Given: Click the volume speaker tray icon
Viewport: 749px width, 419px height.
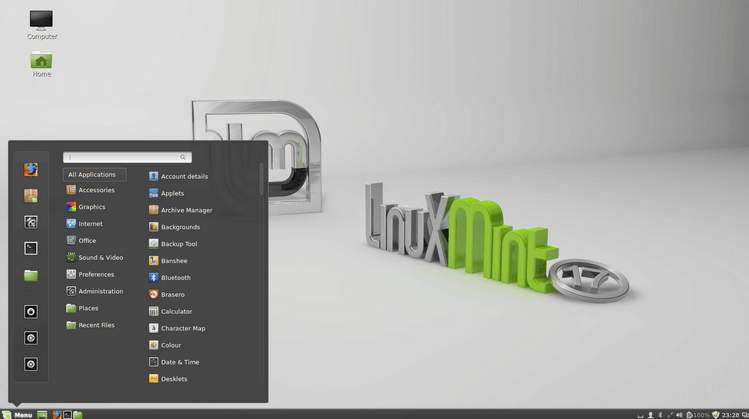Looking at the screenshot, I should pyautogui.click(x=679, y=415).
